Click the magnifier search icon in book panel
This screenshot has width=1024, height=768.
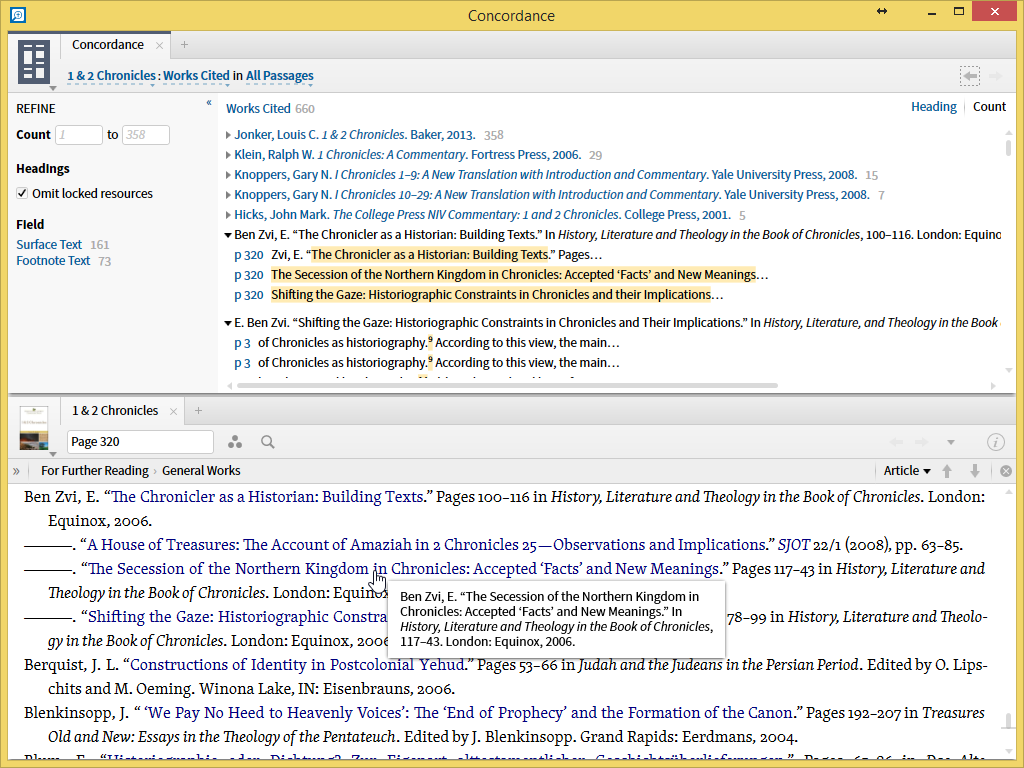pyautogui.click(x=268, y=442)
